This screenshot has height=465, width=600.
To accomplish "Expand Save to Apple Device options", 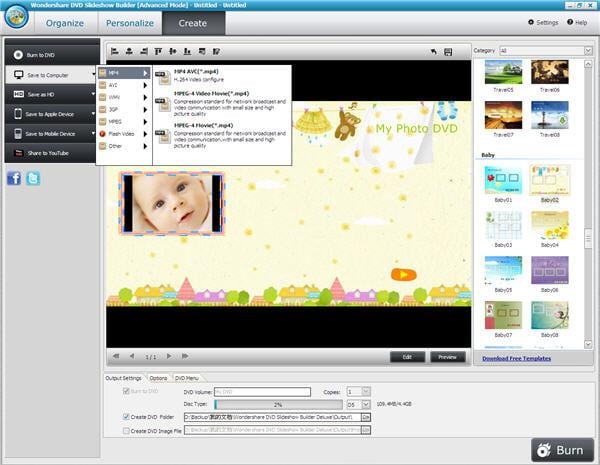I will pos(52,114).
